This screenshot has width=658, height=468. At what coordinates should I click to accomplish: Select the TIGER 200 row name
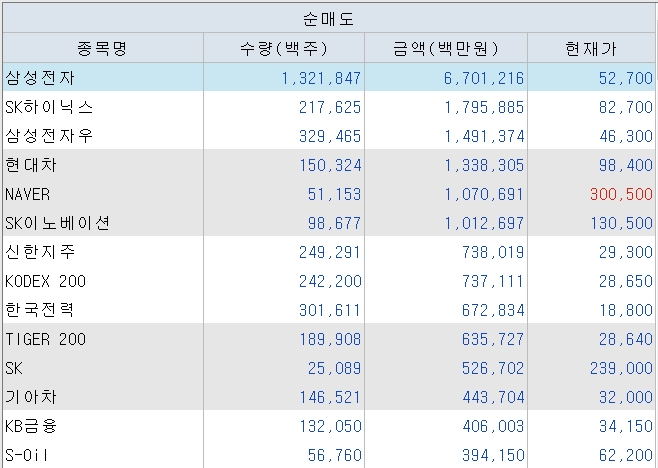pyautogui.click(x=45, y=339)
